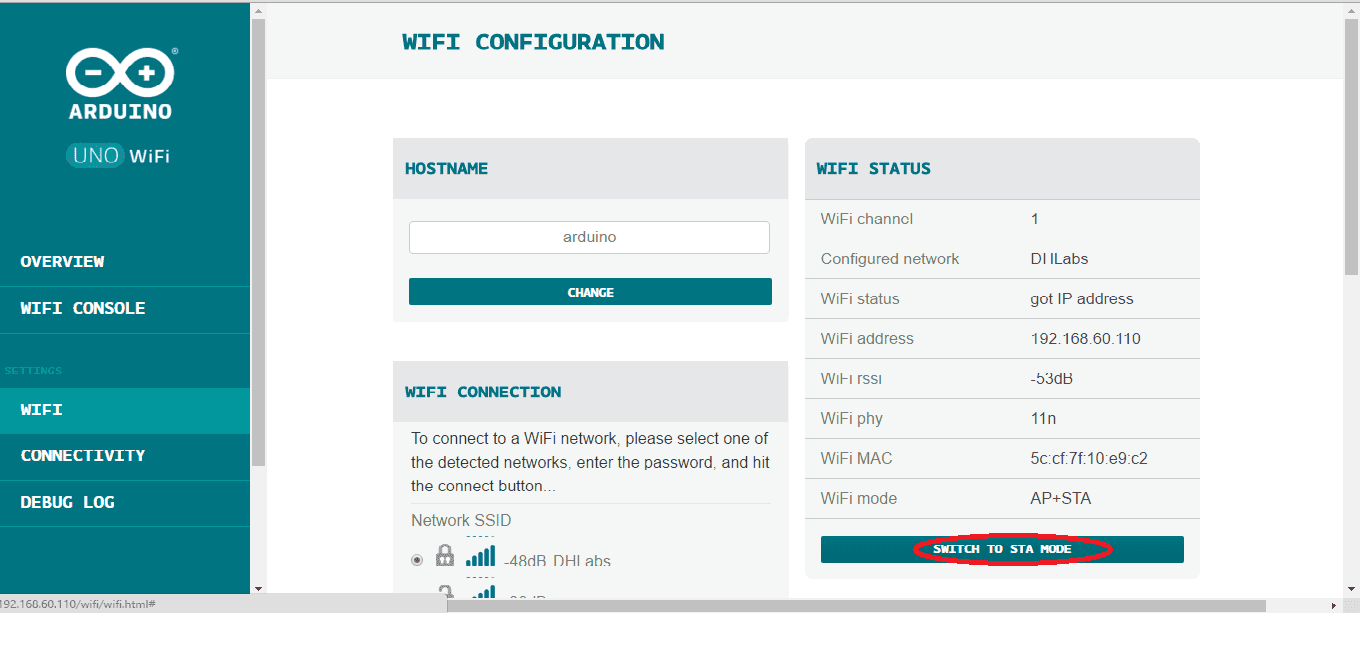Click the lock icon beside DHLabs network

click(445, 557)
